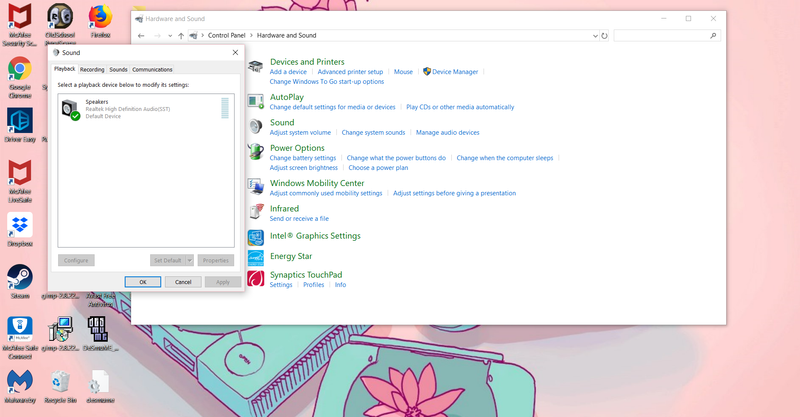Open the Synaptics TouchPad icon
Screen dimensions: 800x417
256,279
